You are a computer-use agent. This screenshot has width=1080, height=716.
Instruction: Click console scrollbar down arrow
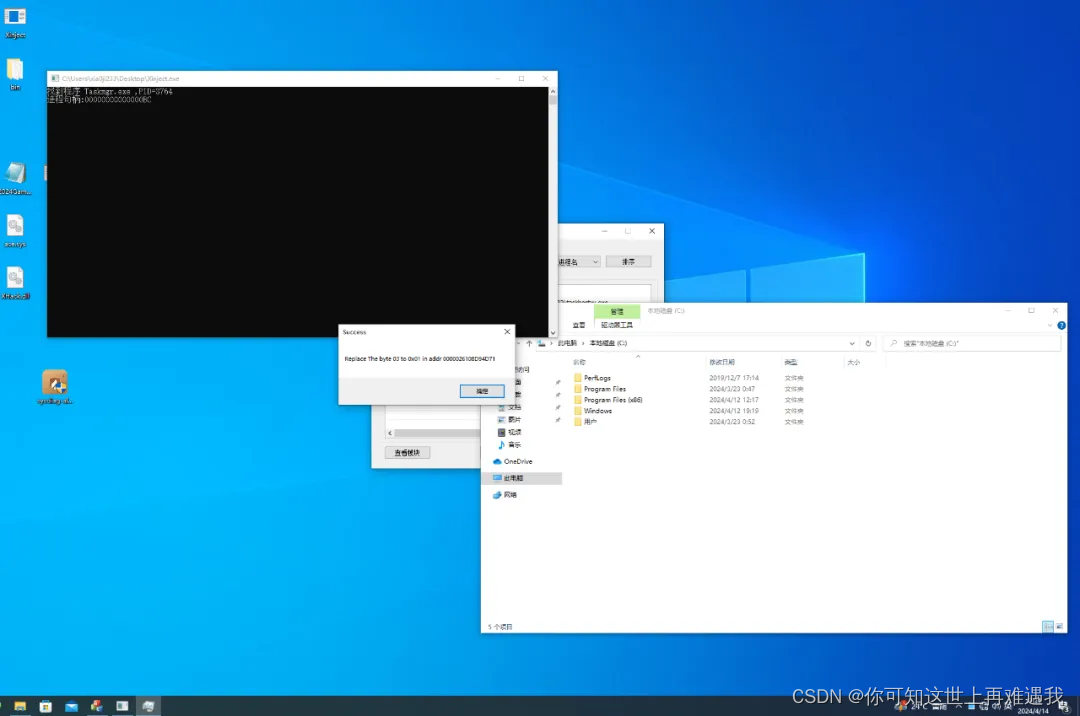(x=552, y=333)
